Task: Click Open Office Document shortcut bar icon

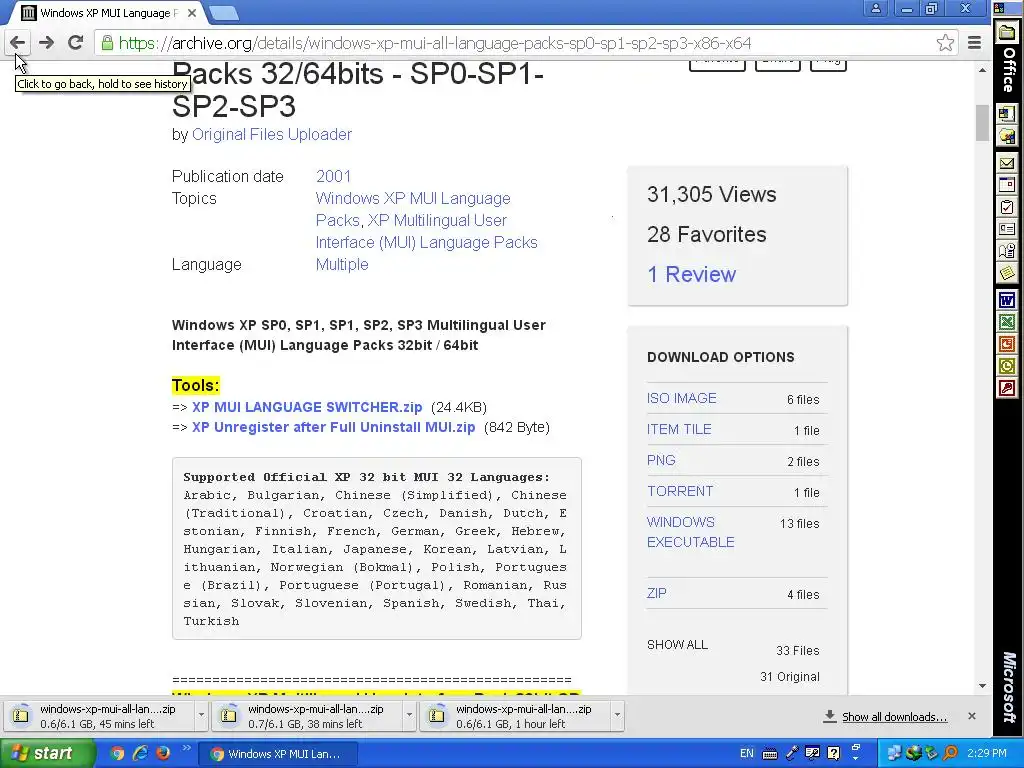Action: click(x=1007, y=136)
